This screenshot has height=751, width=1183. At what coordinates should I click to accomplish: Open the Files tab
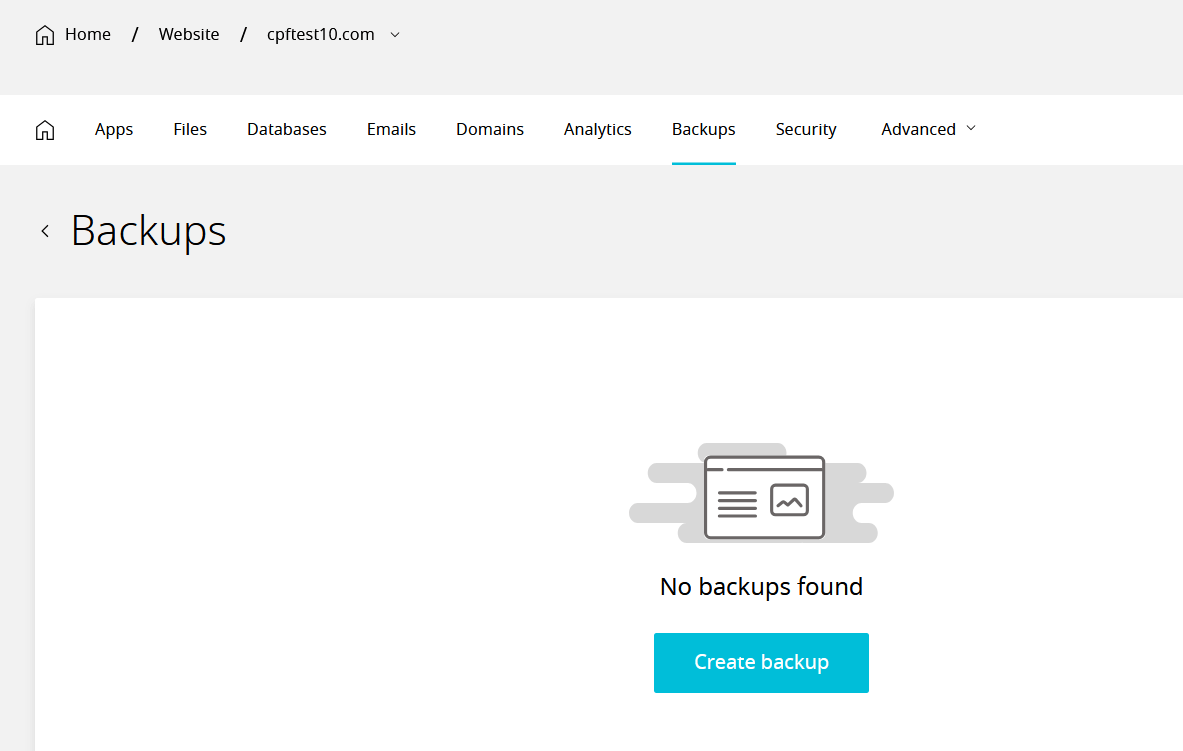pyautogui.click(x=190, y=129)
